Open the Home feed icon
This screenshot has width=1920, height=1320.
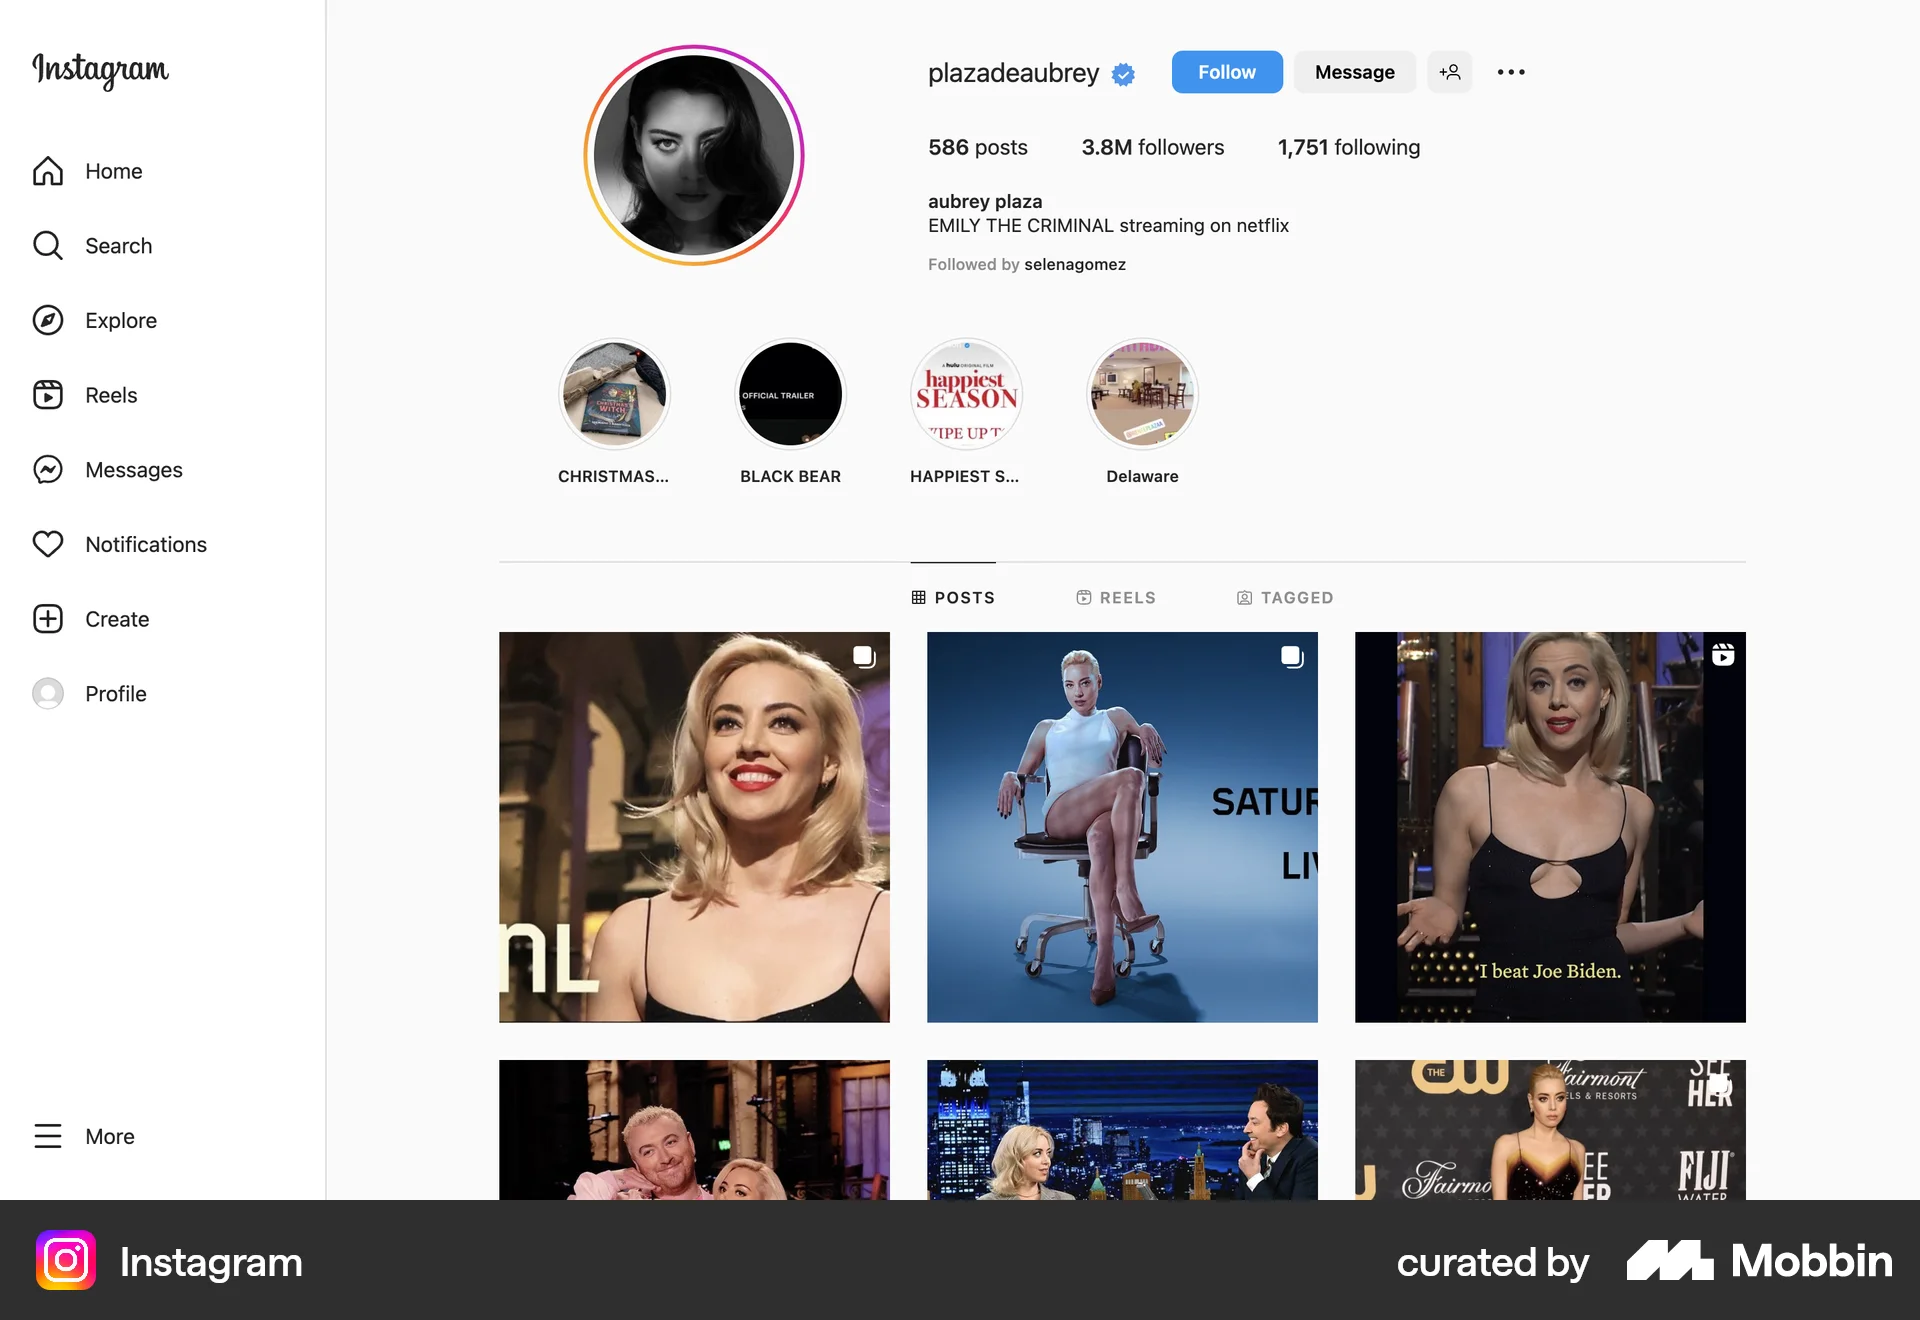pos(48,171)
